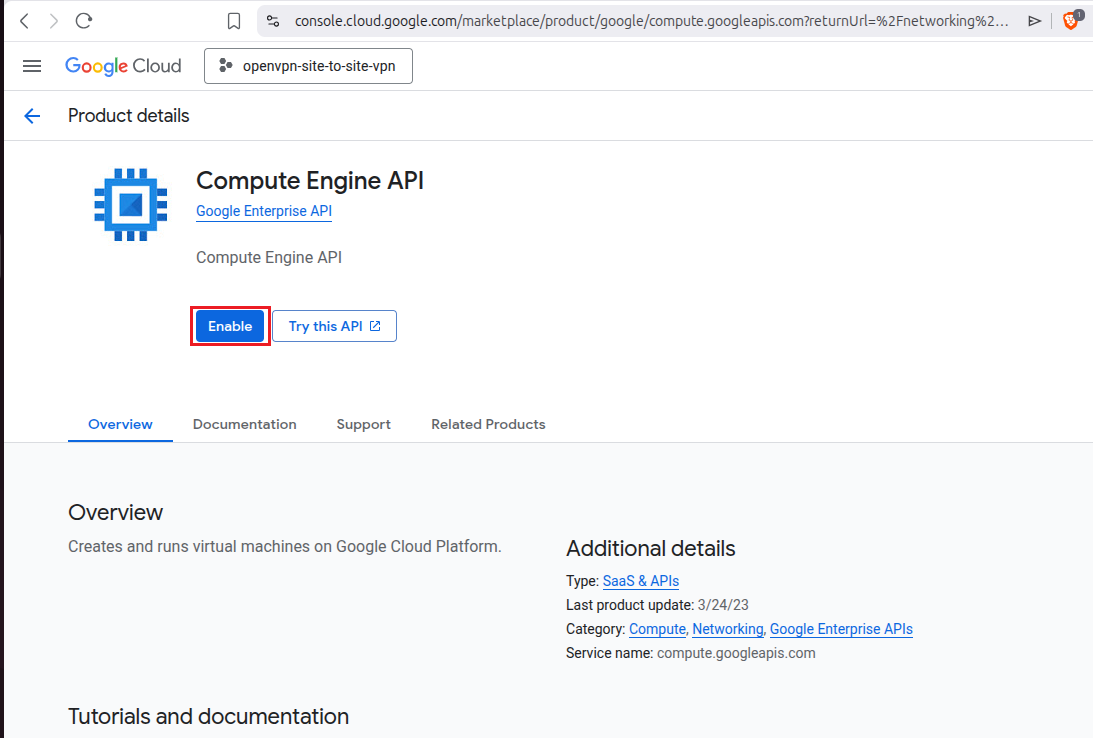Open the Support tab
The width and height of the screenshot is (1093, 738).
tap(363, 424)
